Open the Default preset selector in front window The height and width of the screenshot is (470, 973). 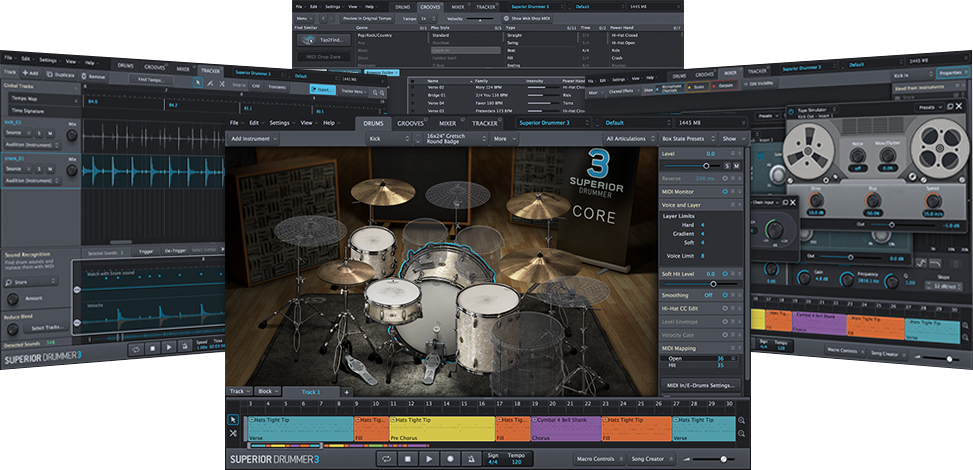[636, 123]
